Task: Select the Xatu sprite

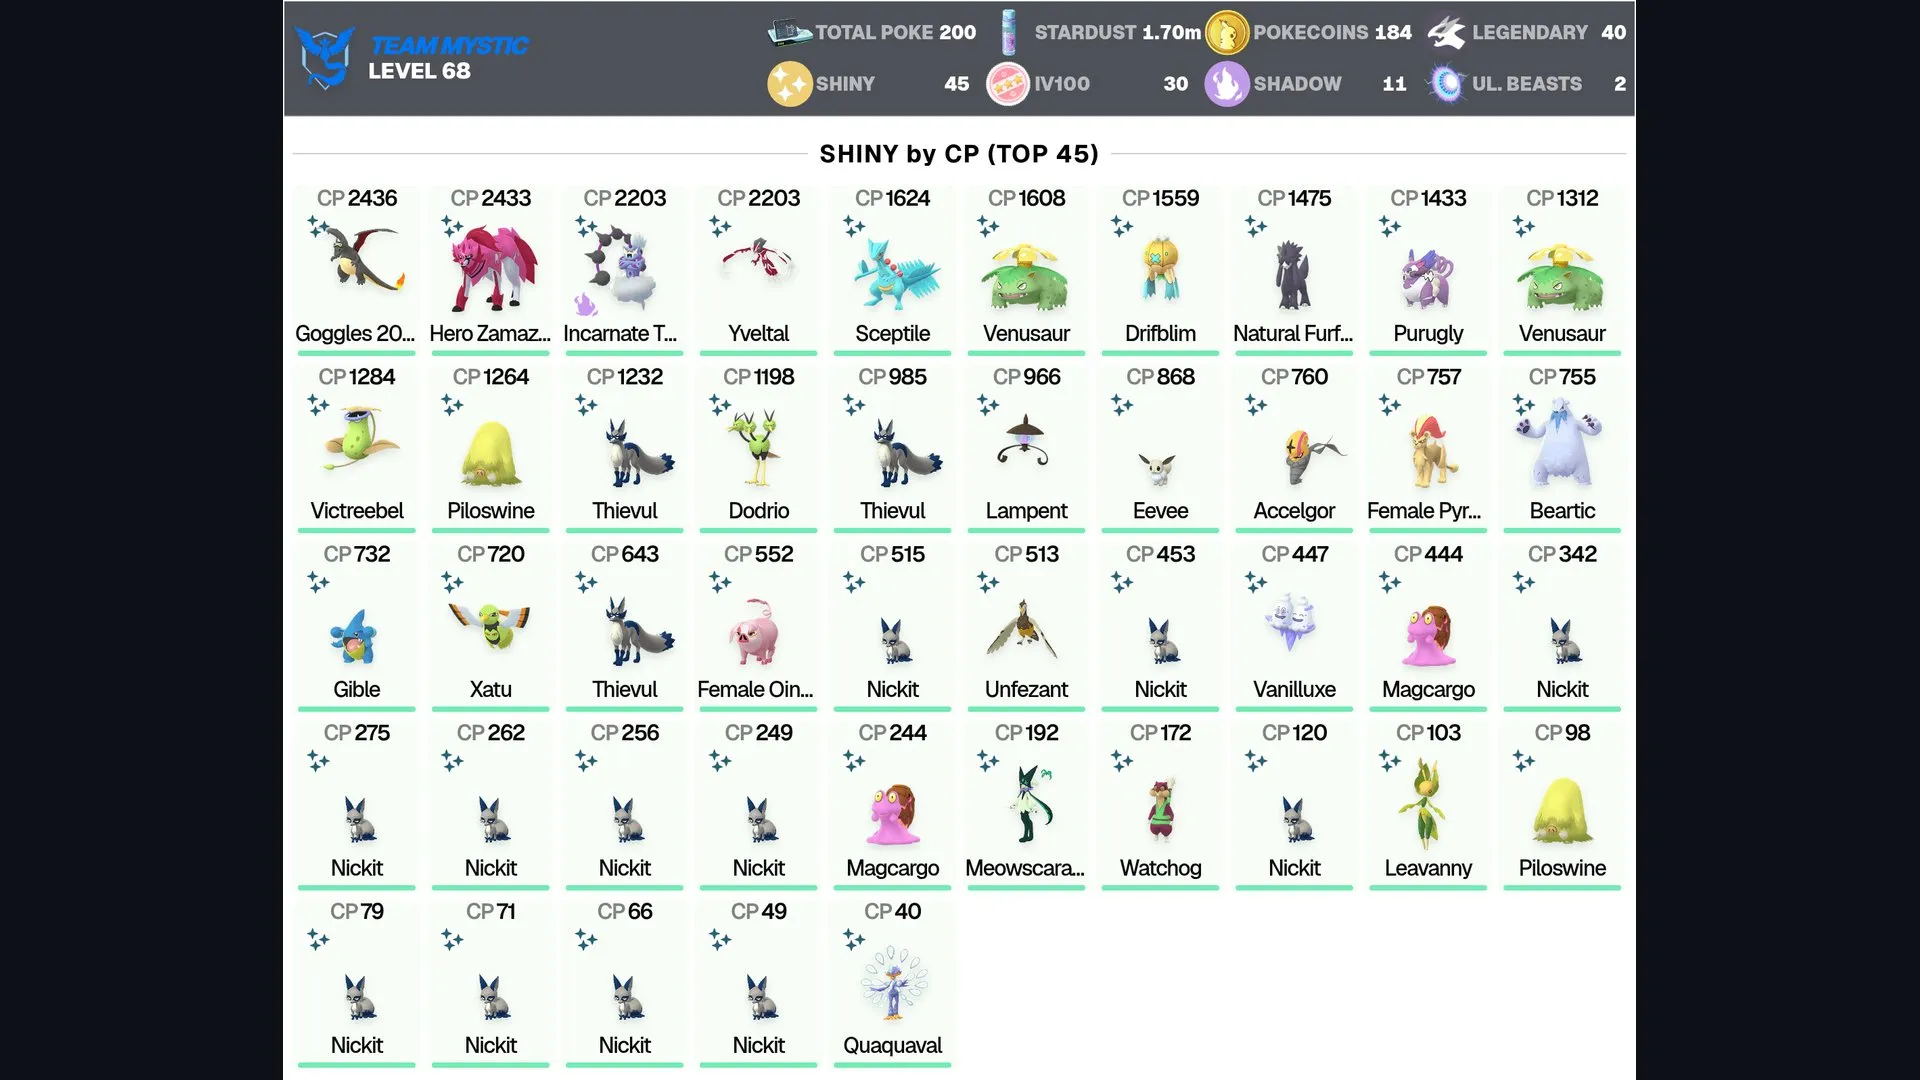Action: 489,628
